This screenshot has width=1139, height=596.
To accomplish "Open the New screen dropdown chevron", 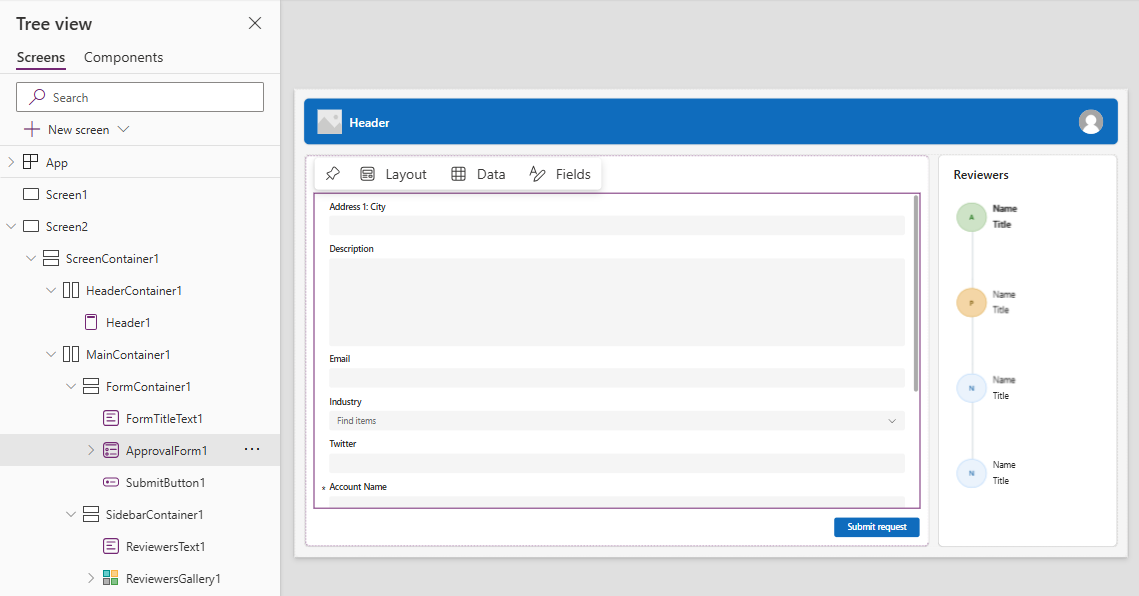I will [x=123, y=129].
